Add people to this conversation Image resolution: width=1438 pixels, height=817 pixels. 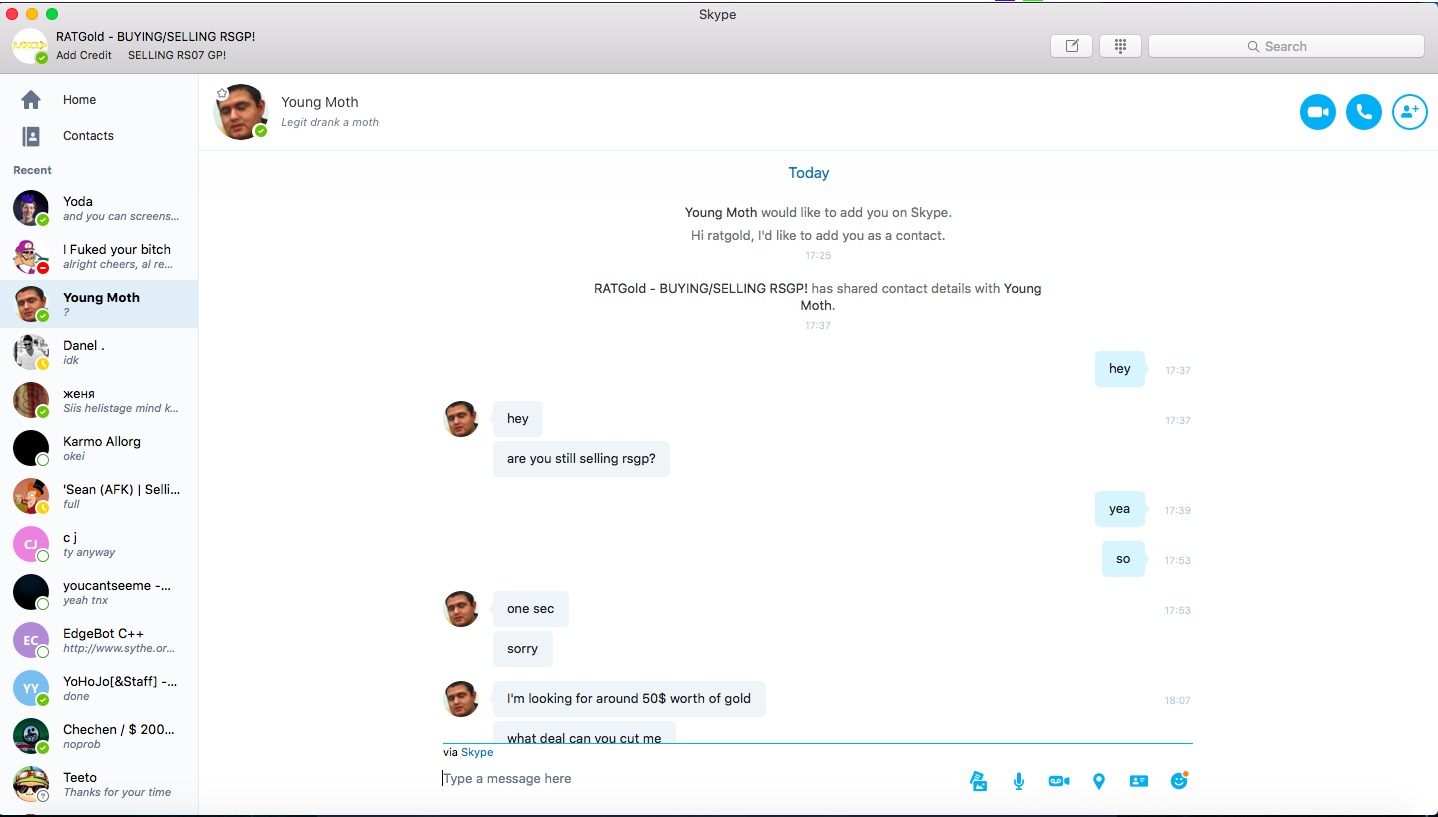1410,112
